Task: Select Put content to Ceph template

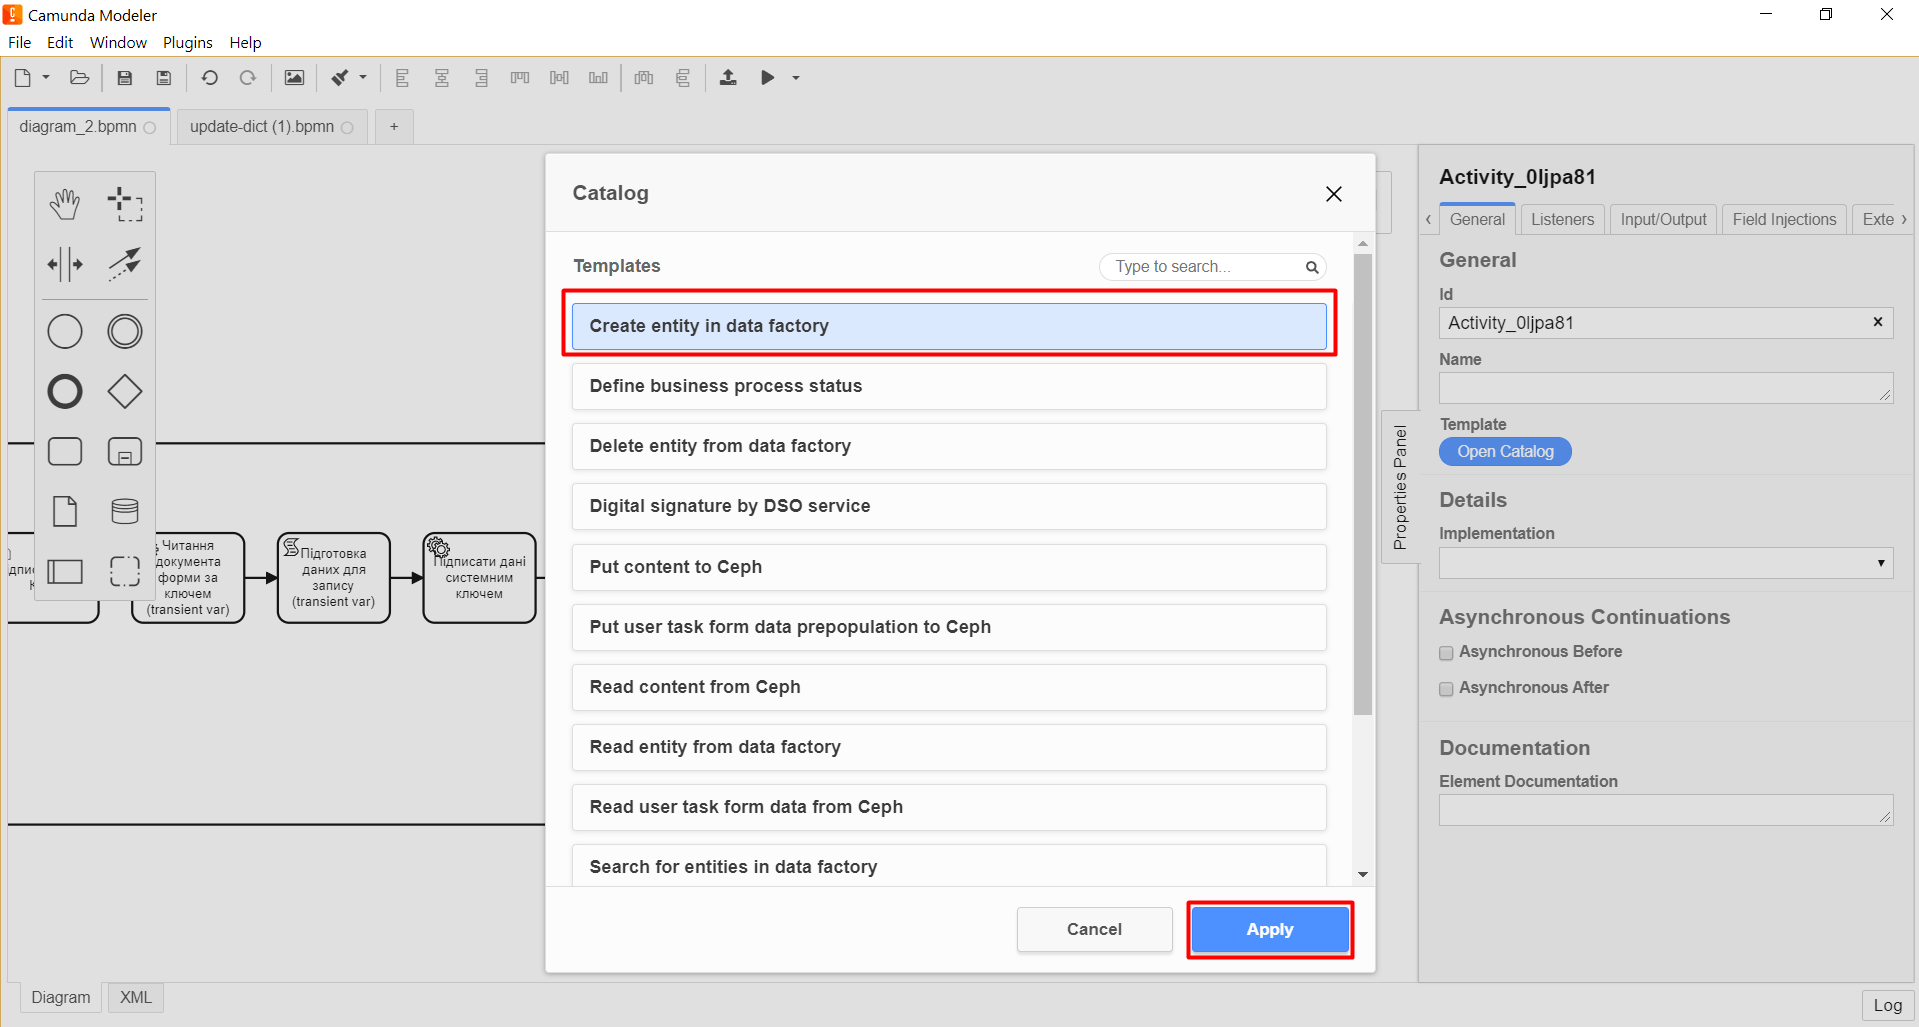Action: 949,567
